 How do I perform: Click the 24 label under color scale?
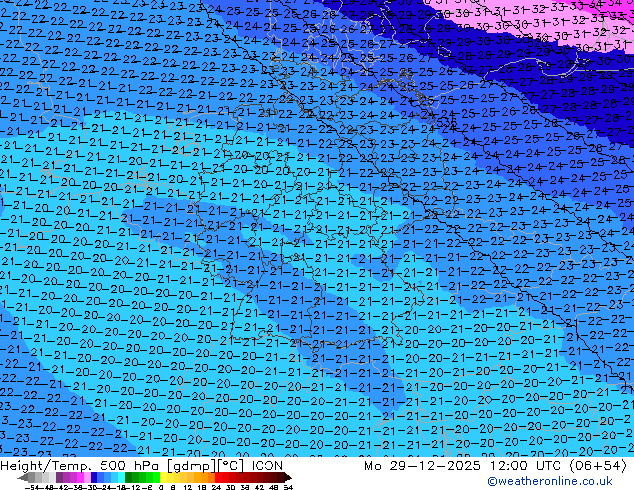pos(216,488)
